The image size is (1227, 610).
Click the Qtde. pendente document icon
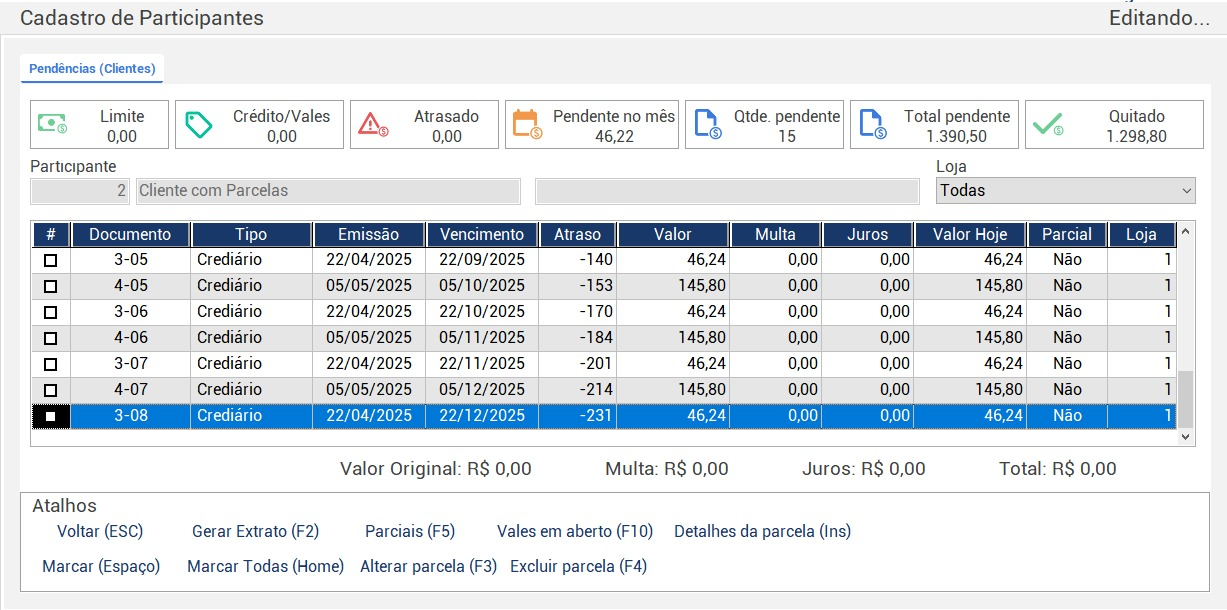point(708,124)
